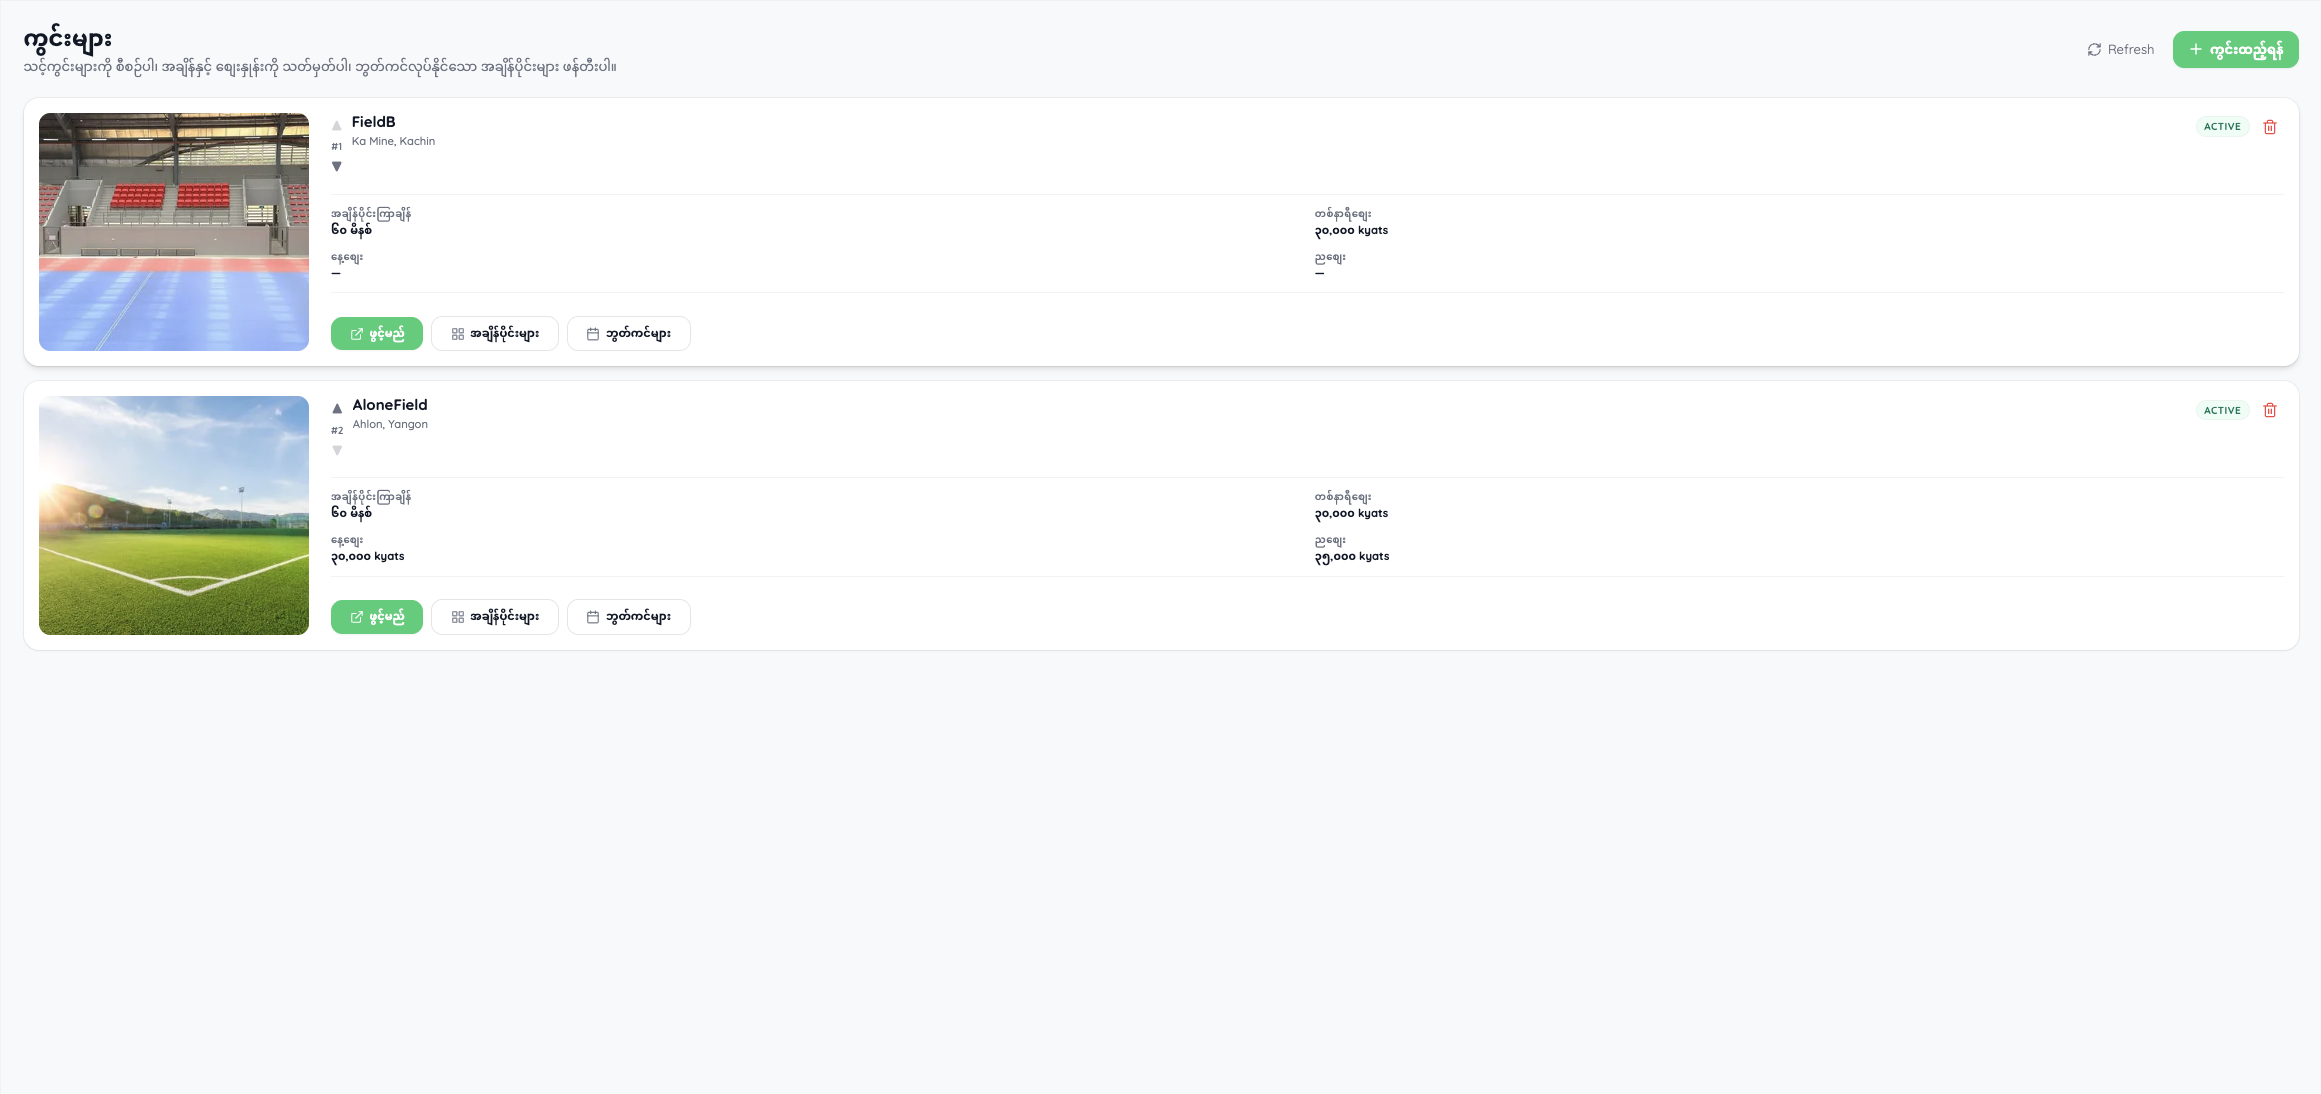Click the FieldB indoor futsal photo

[174, 232]
